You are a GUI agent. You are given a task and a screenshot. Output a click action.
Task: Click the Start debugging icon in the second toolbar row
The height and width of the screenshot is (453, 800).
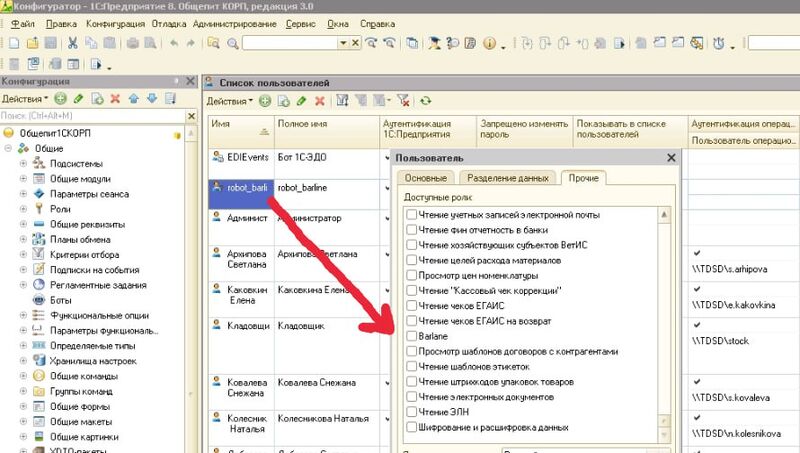(x=95, y=64)
